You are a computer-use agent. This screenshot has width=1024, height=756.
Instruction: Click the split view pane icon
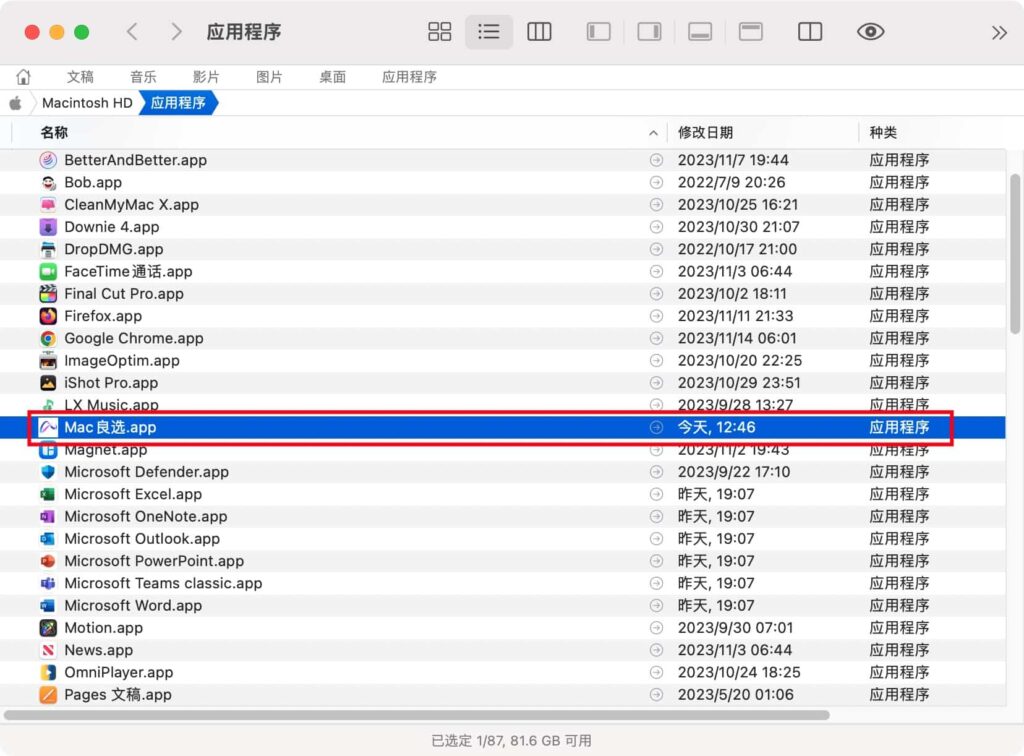click(809, 31)
